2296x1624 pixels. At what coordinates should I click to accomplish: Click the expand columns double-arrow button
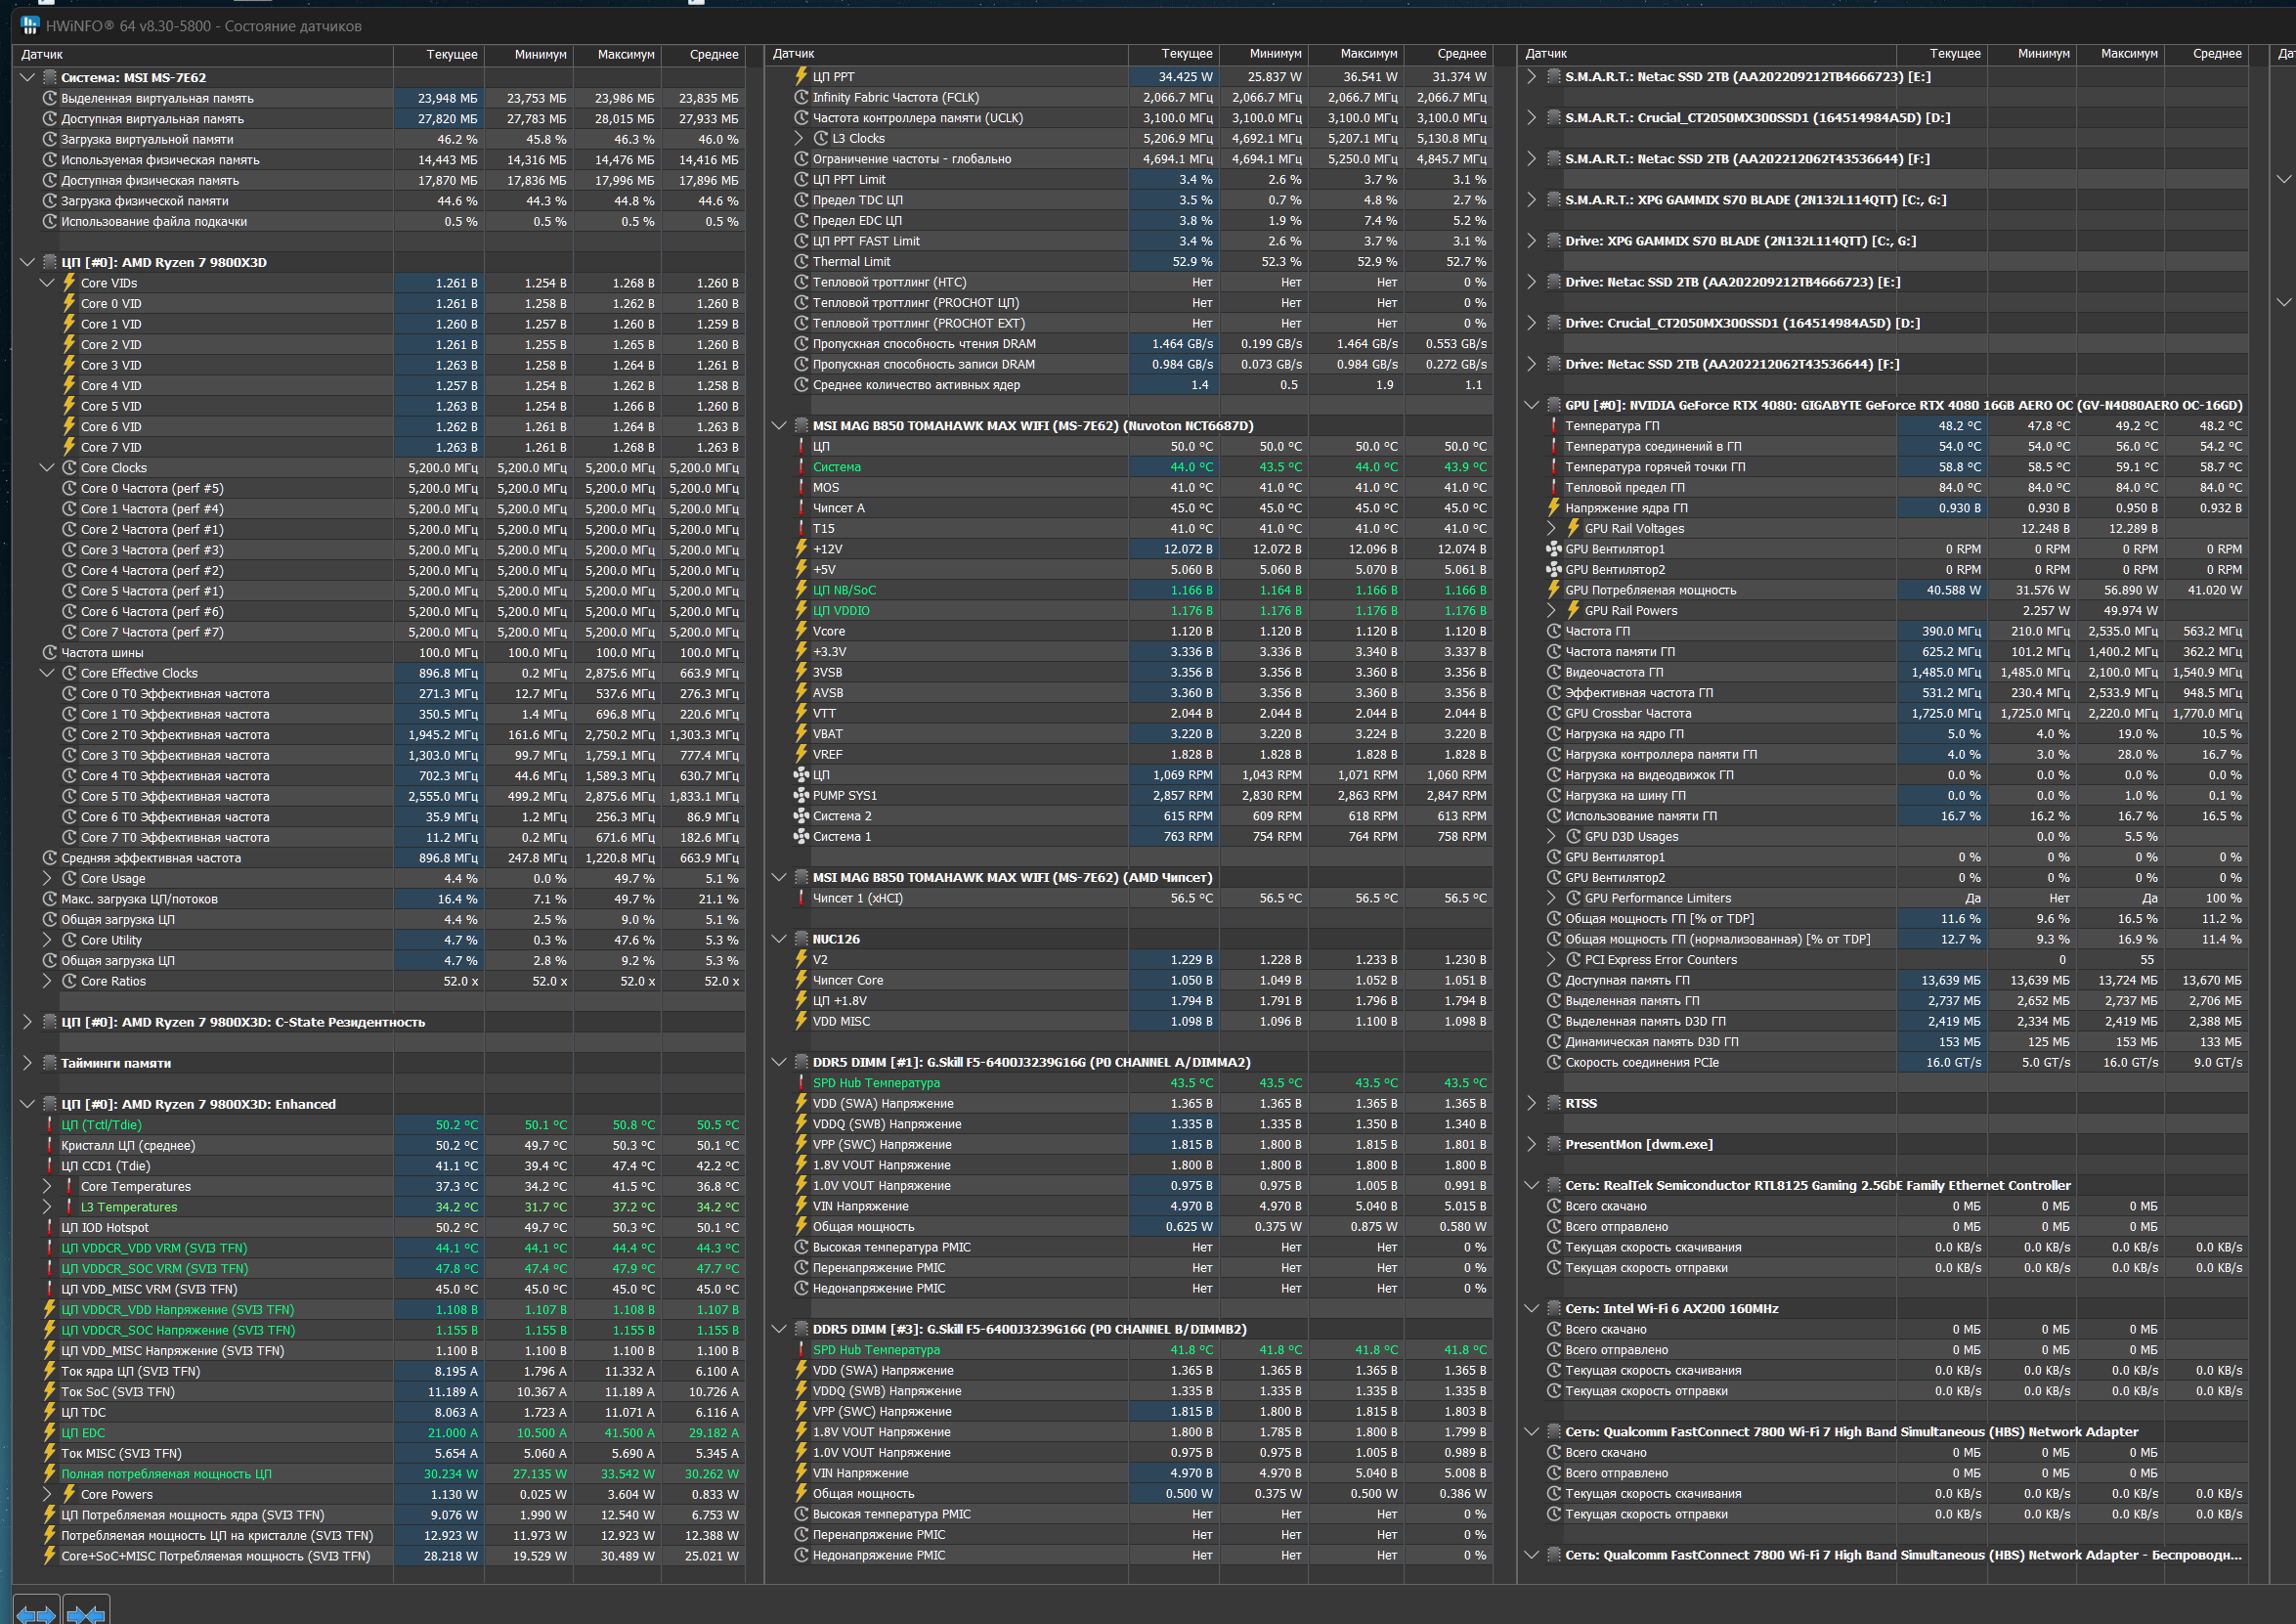point(36,1613)
